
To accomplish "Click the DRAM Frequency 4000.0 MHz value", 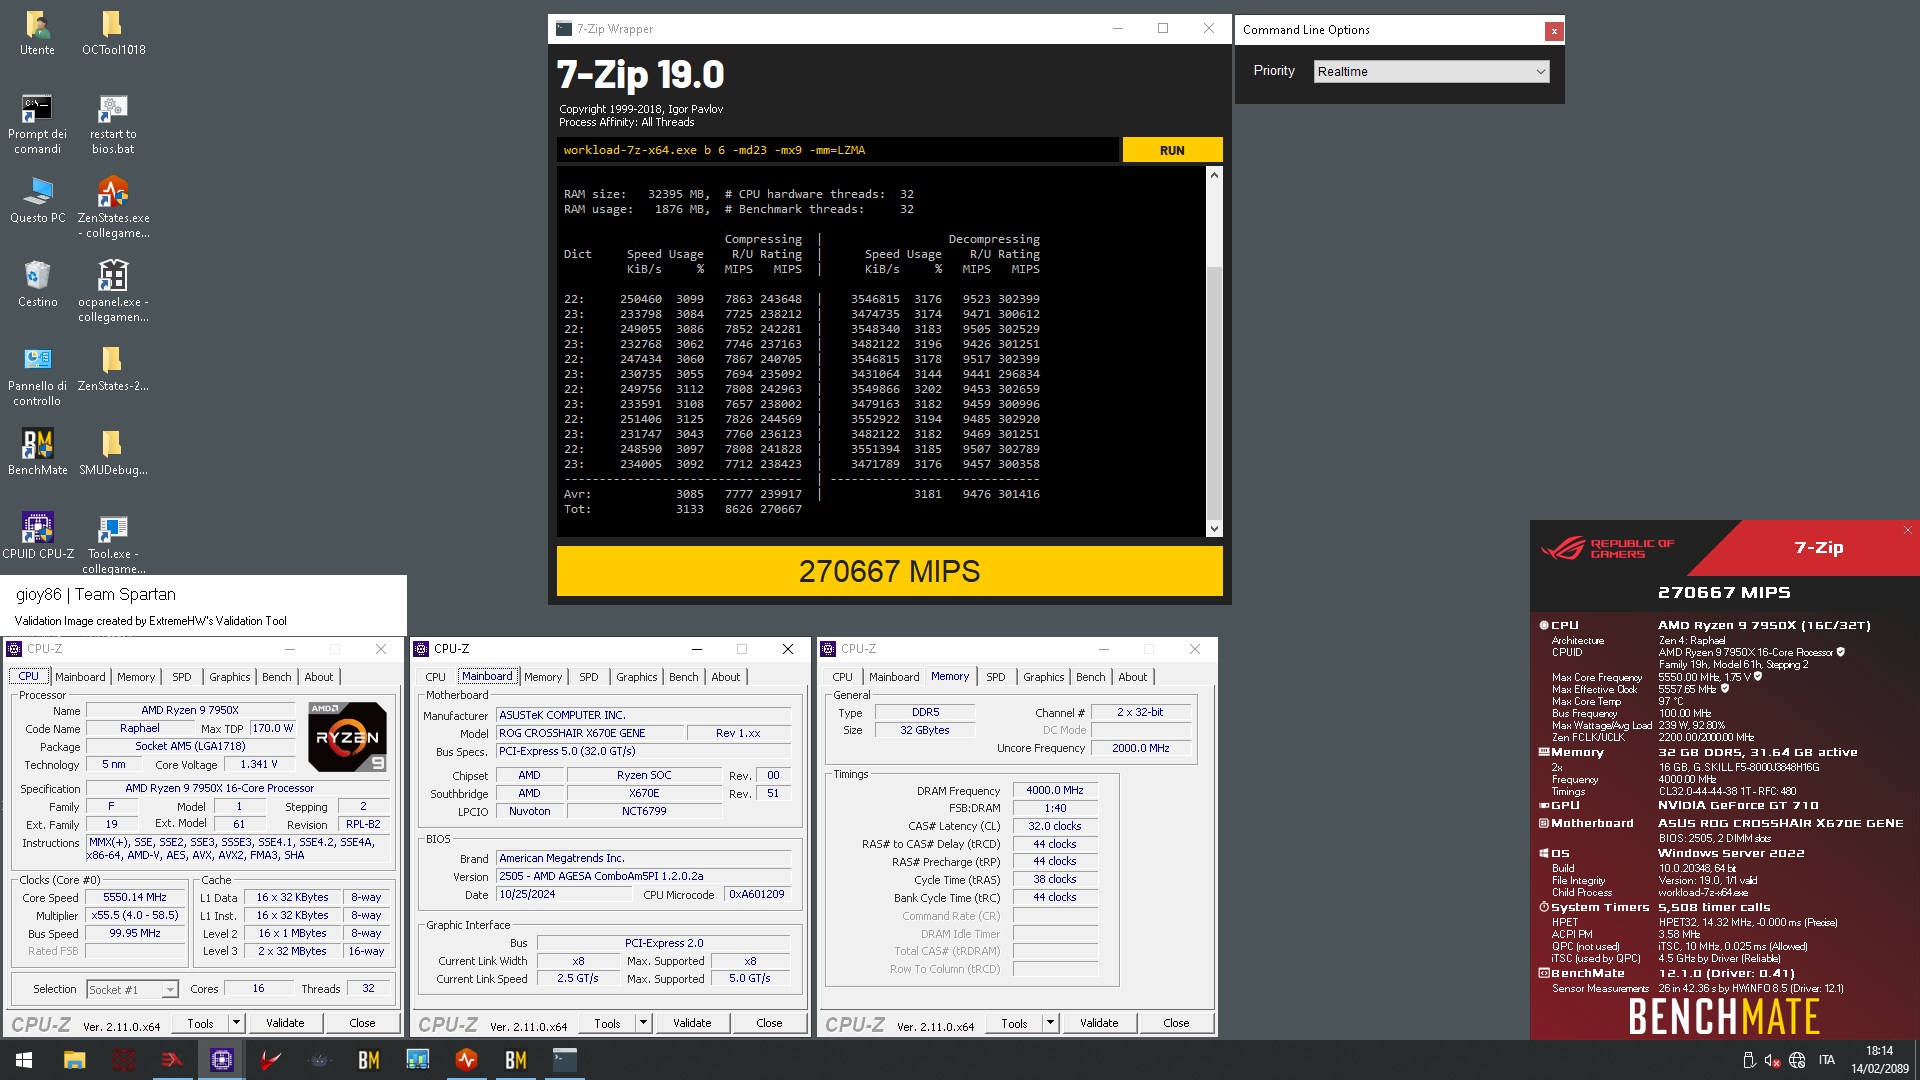I will click(1055, 790).
